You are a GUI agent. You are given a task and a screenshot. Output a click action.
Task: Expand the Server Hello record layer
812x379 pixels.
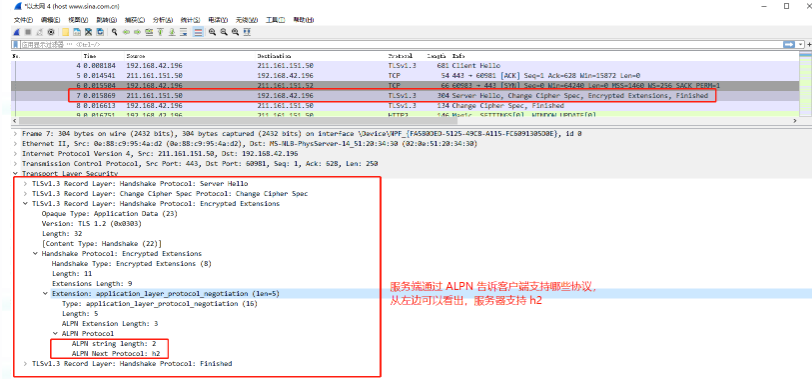[x=26, y=183]
